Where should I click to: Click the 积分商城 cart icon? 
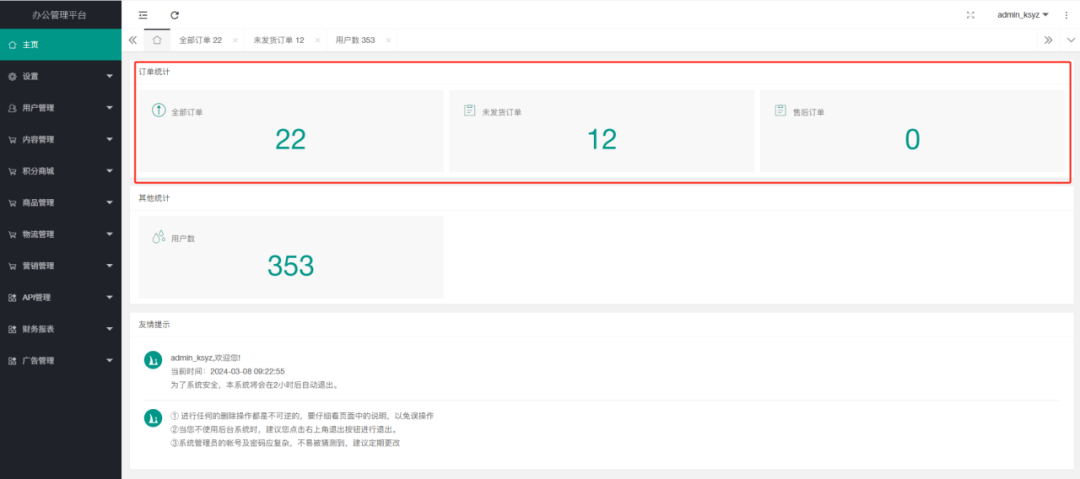coord(12,172)
